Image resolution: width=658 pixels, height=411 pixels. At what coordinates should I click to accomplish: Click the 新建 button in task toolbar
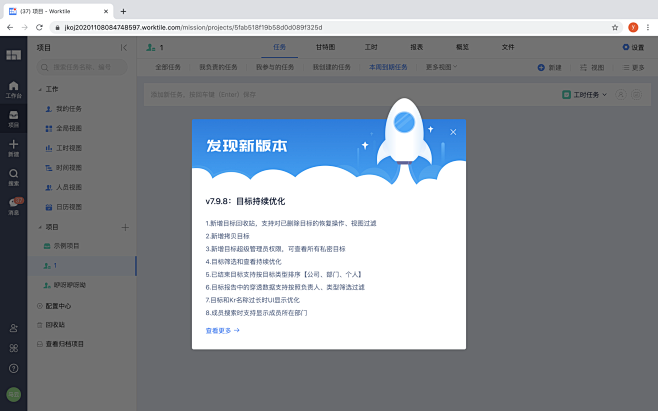tap(549, 67)
